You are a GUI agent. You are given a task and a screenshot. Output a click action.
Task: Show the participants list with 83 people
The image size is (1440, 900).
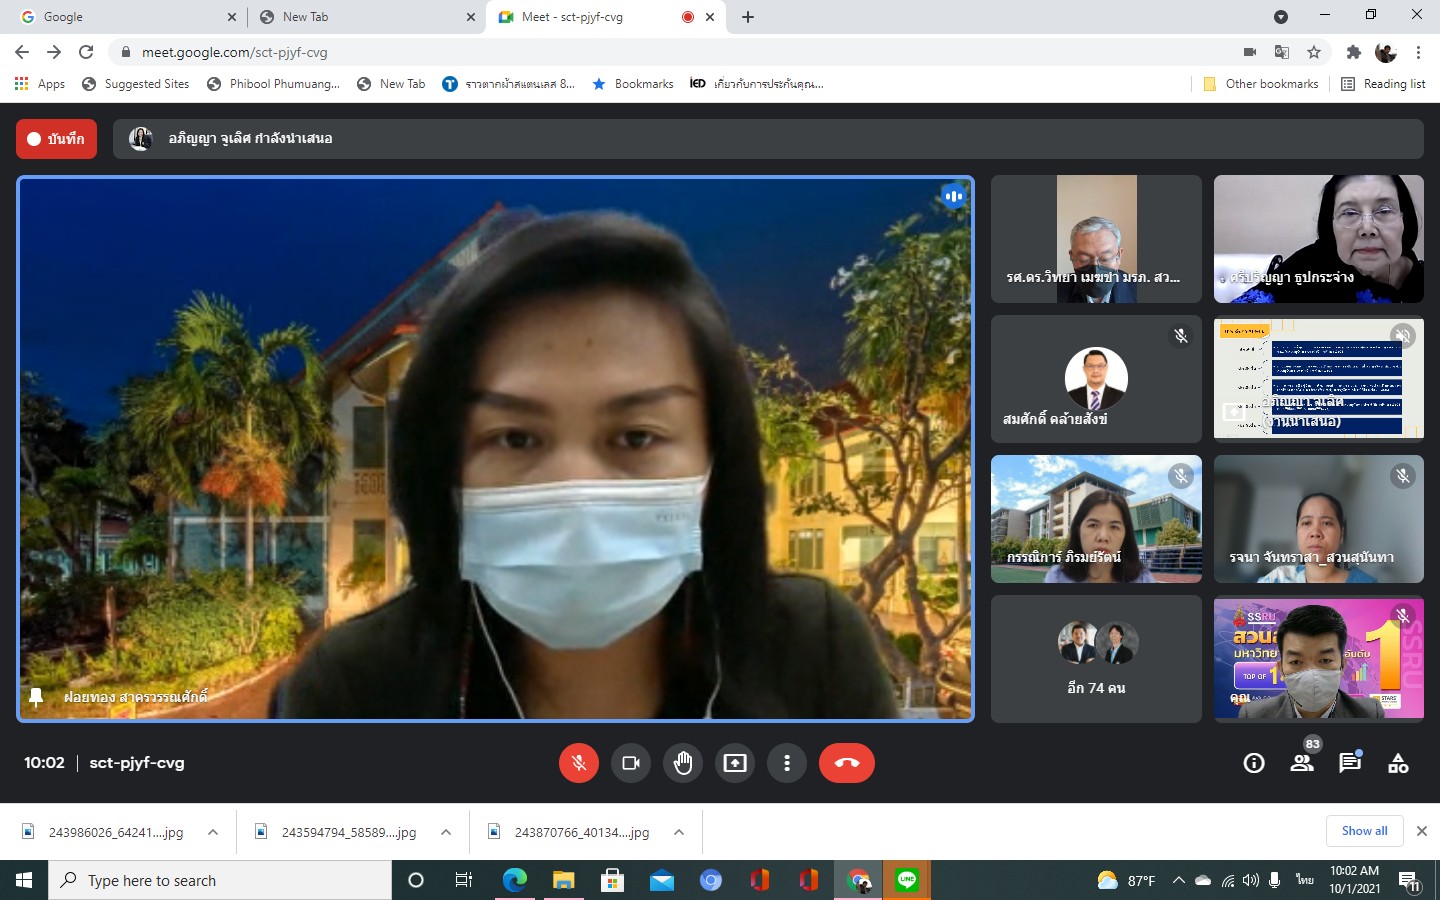tap(1302, 763)
